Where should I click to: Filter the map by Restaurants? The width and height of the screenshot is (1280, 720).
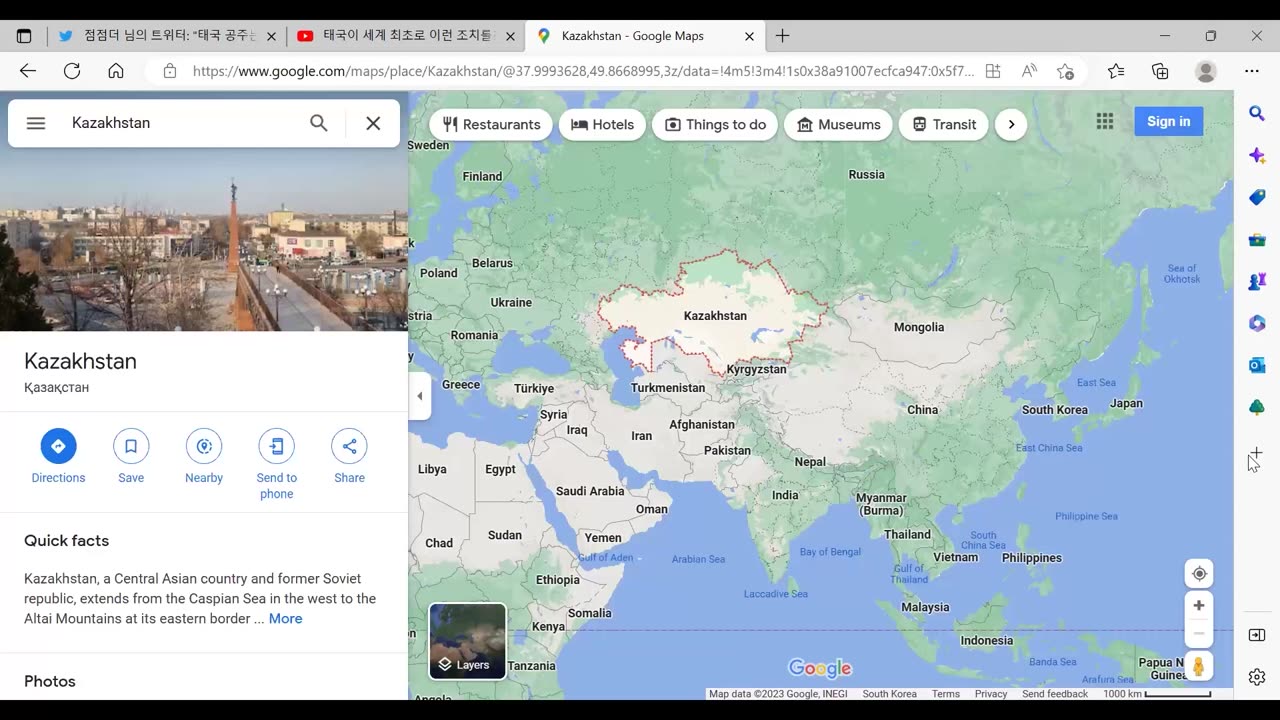click(x=491, y=125)
